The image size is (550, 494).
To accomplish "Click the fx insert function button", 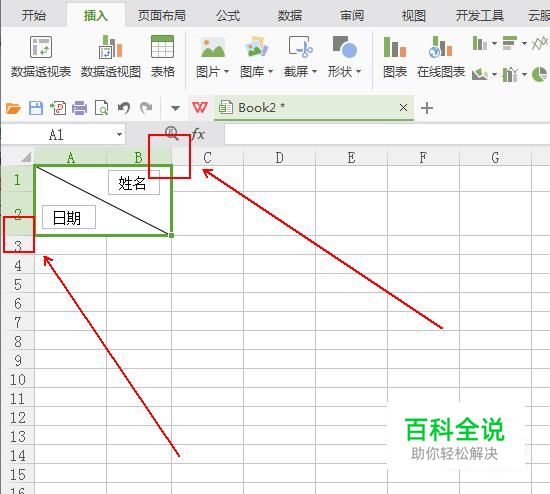I will [198, 134].
